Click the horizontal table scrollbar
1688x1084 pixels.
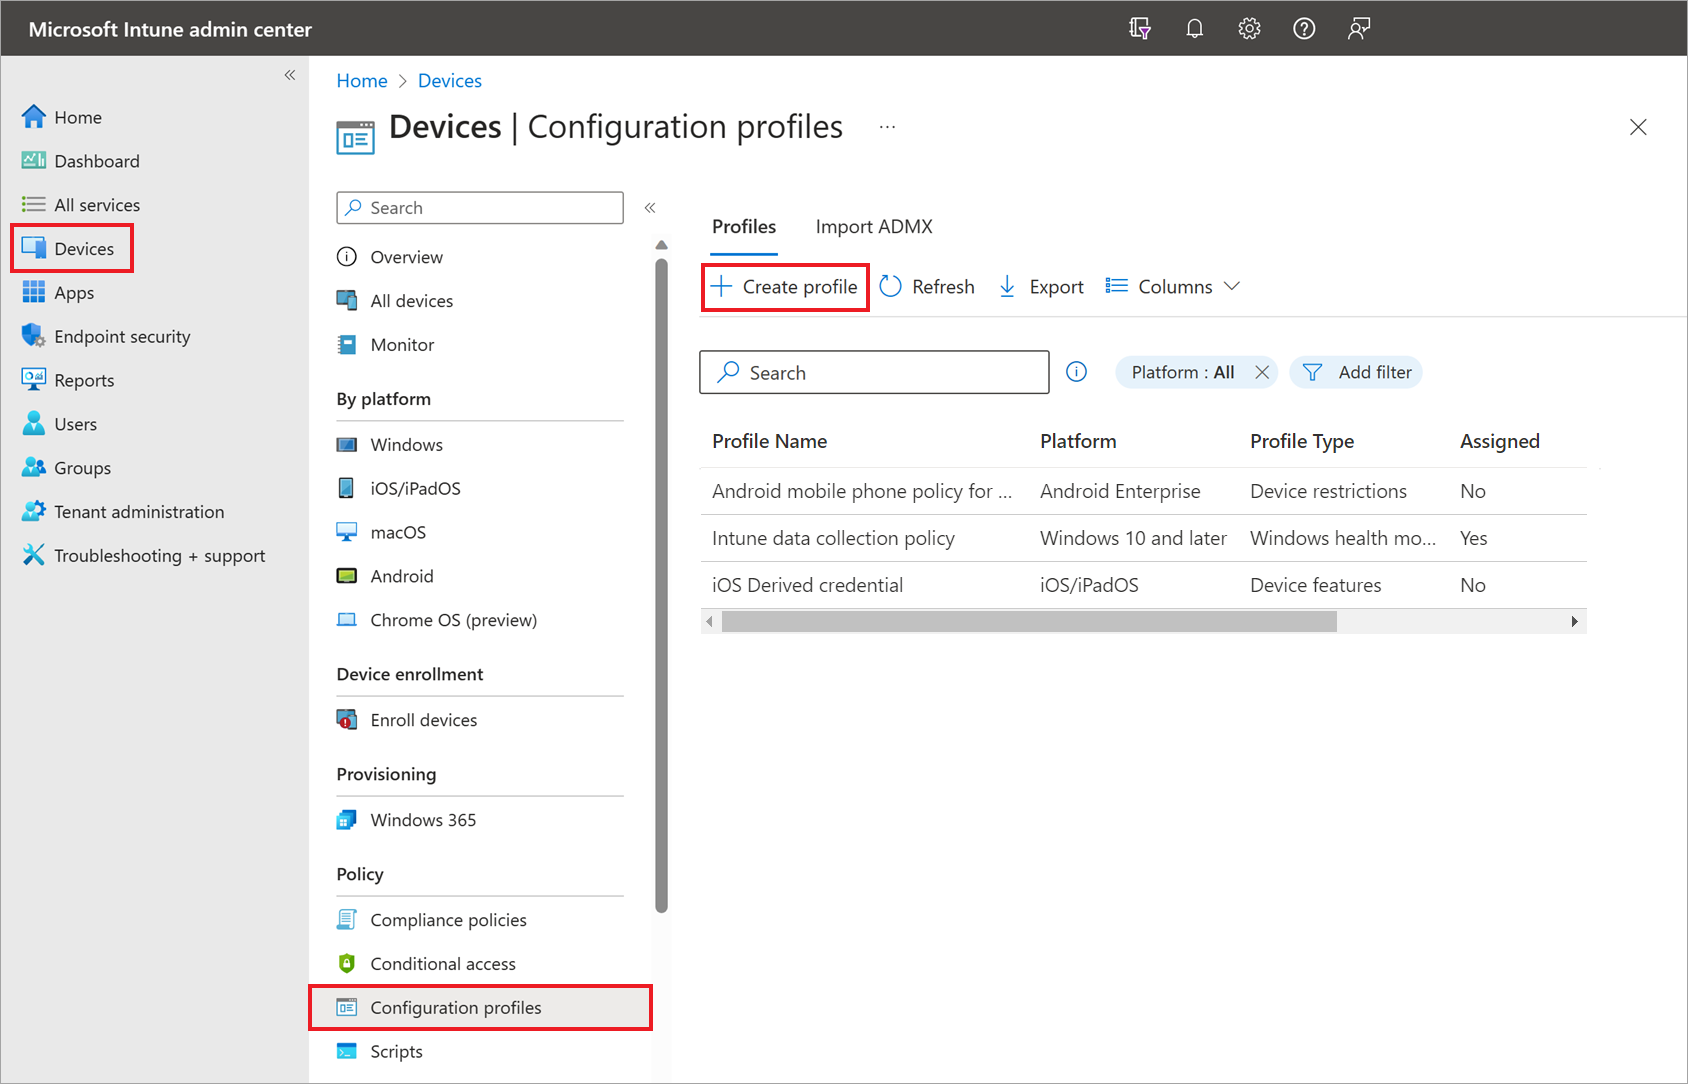coord(1029,622)
